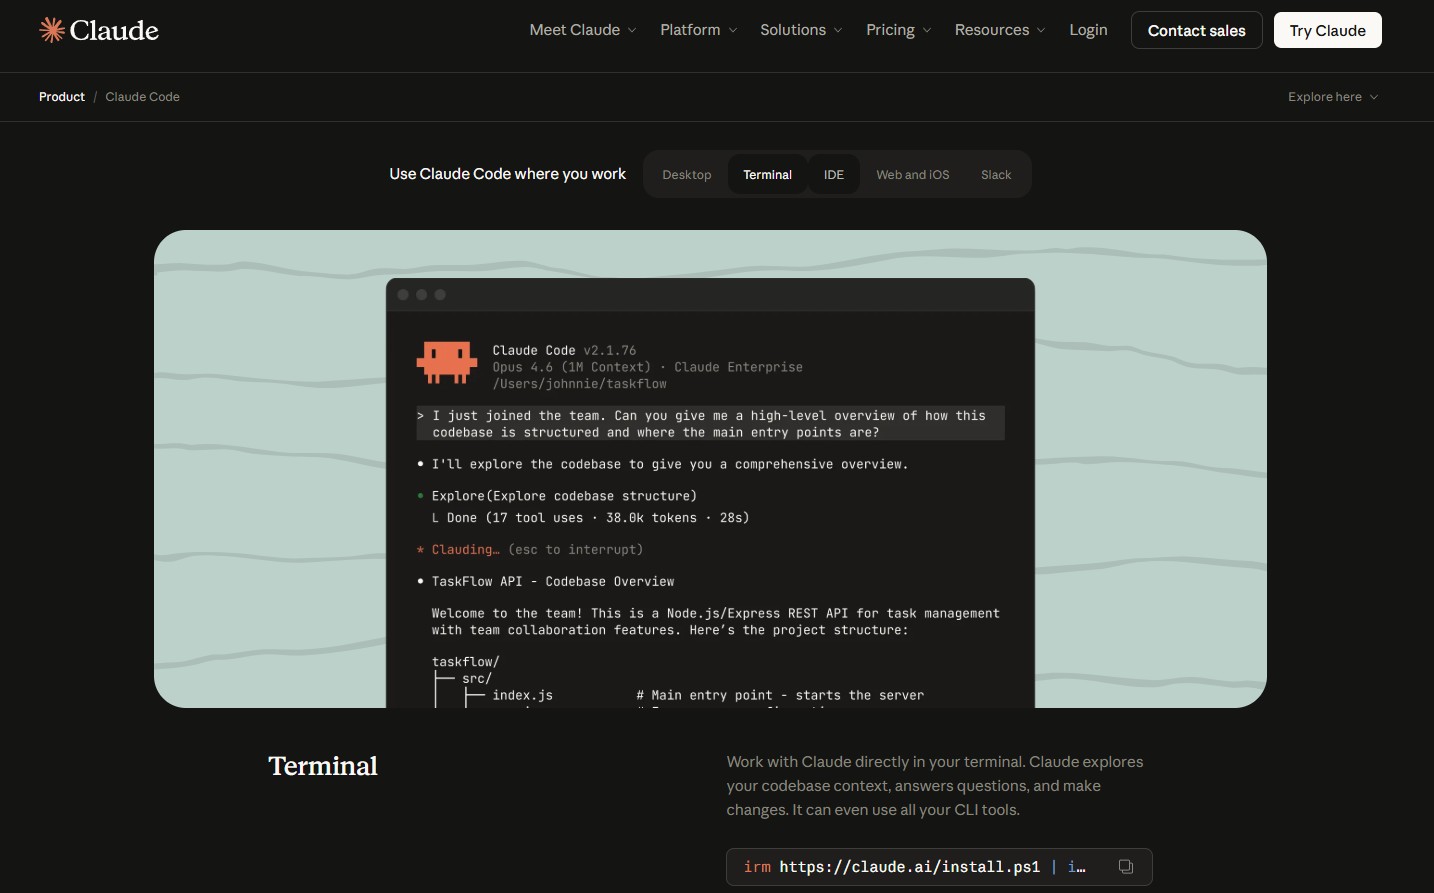
Task: Click the terminal demo window title bar
Action: 710,295
